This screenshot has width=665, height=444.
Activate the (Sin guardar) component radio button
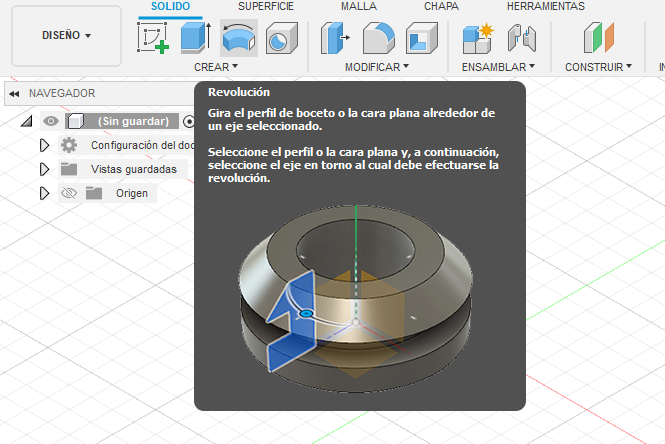(x=189, y=122)
